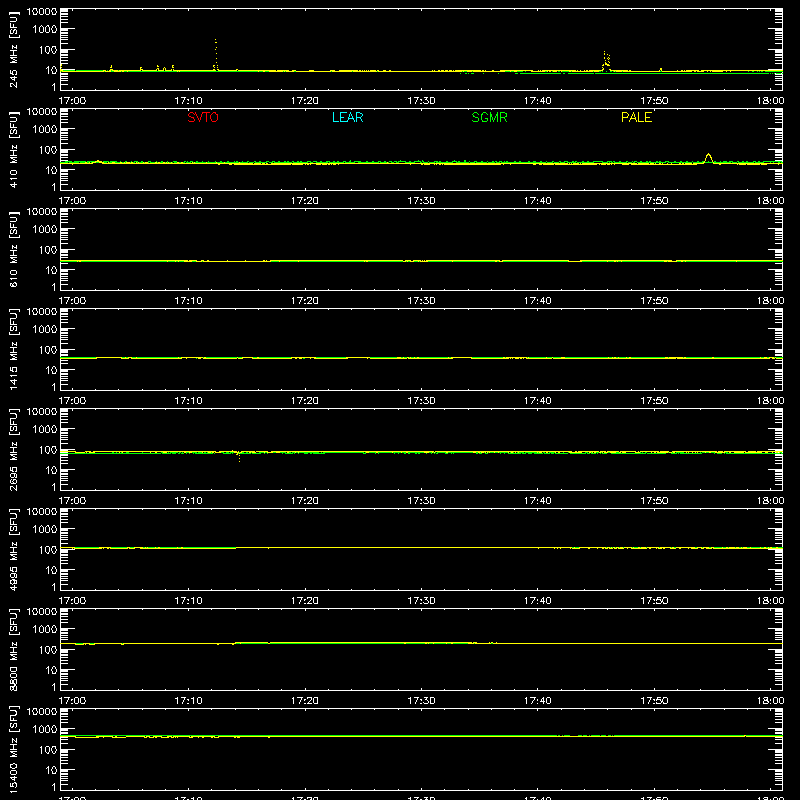This screenshot has width=800, height=800.
Task: Select the 2695 MHz [SFU] axis title
Action: point(14,449)
